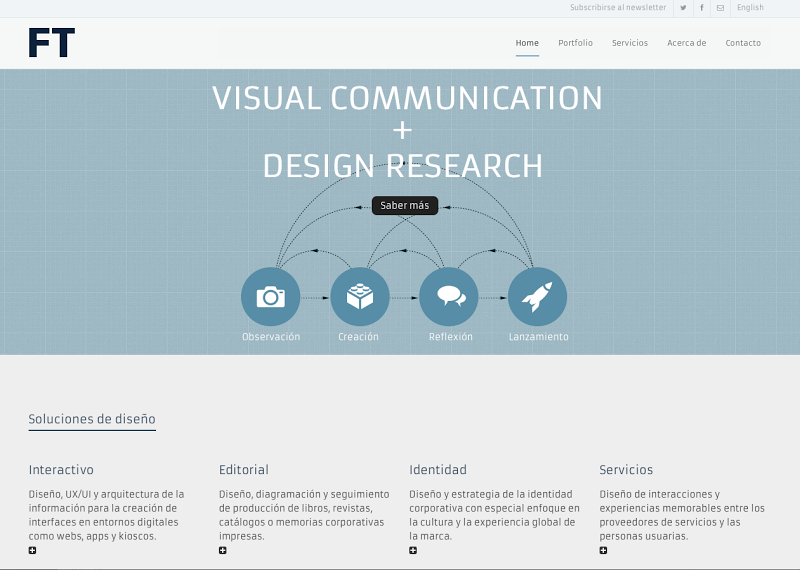Screen dimensions: 800x570
Task: Click the camera icon for Observación
Action: click(x=270, y=296)
